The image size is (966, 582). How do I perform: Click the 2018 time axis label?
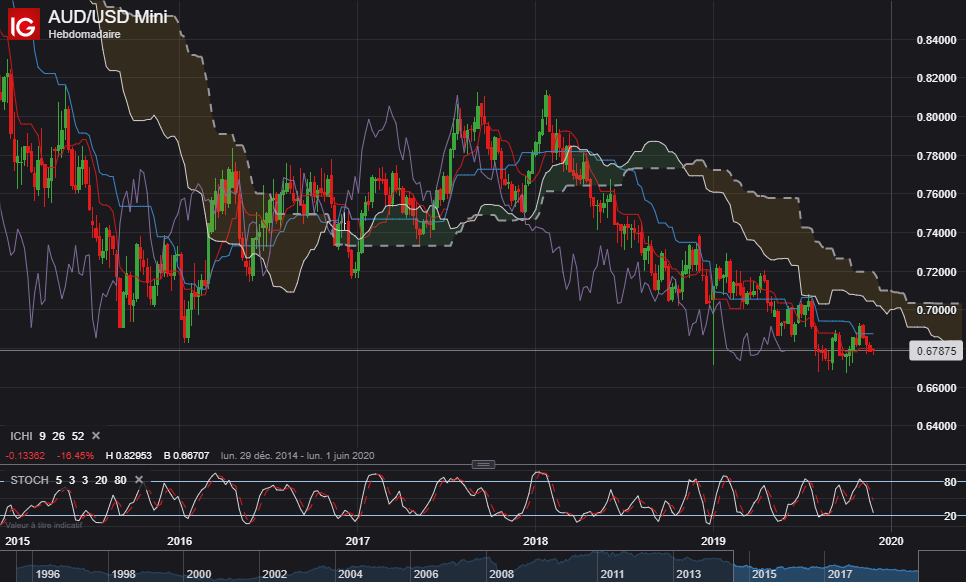(535, 541)
